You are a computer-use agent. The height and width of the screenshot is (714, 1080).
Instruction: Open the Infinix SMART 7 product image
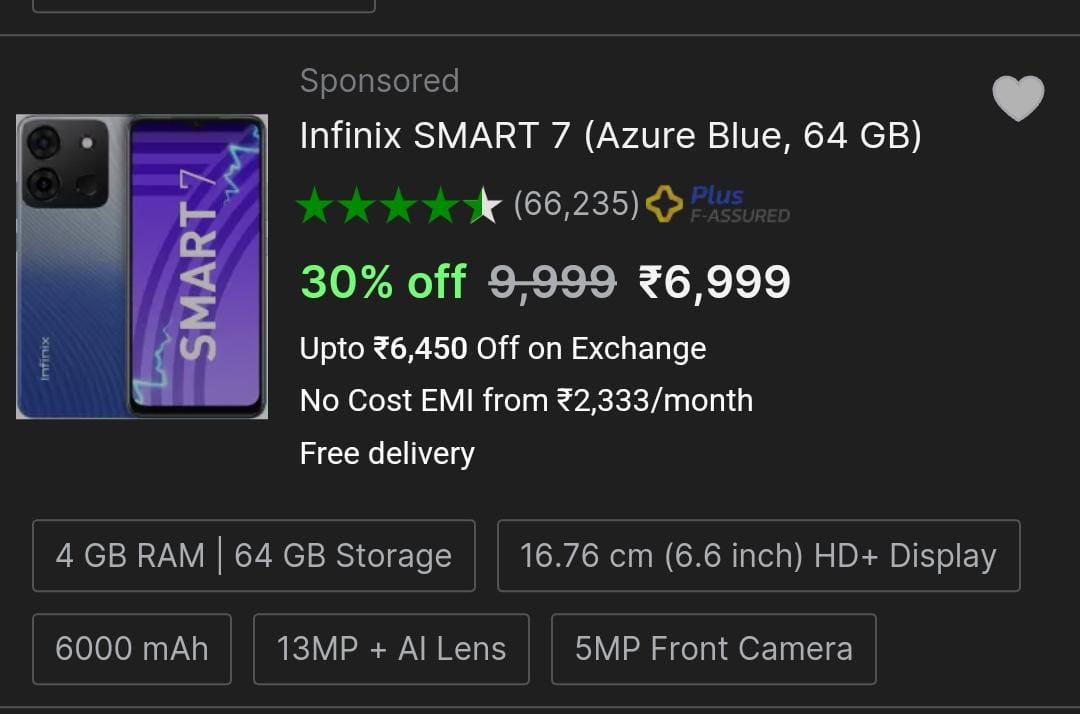tap(142, 266)
